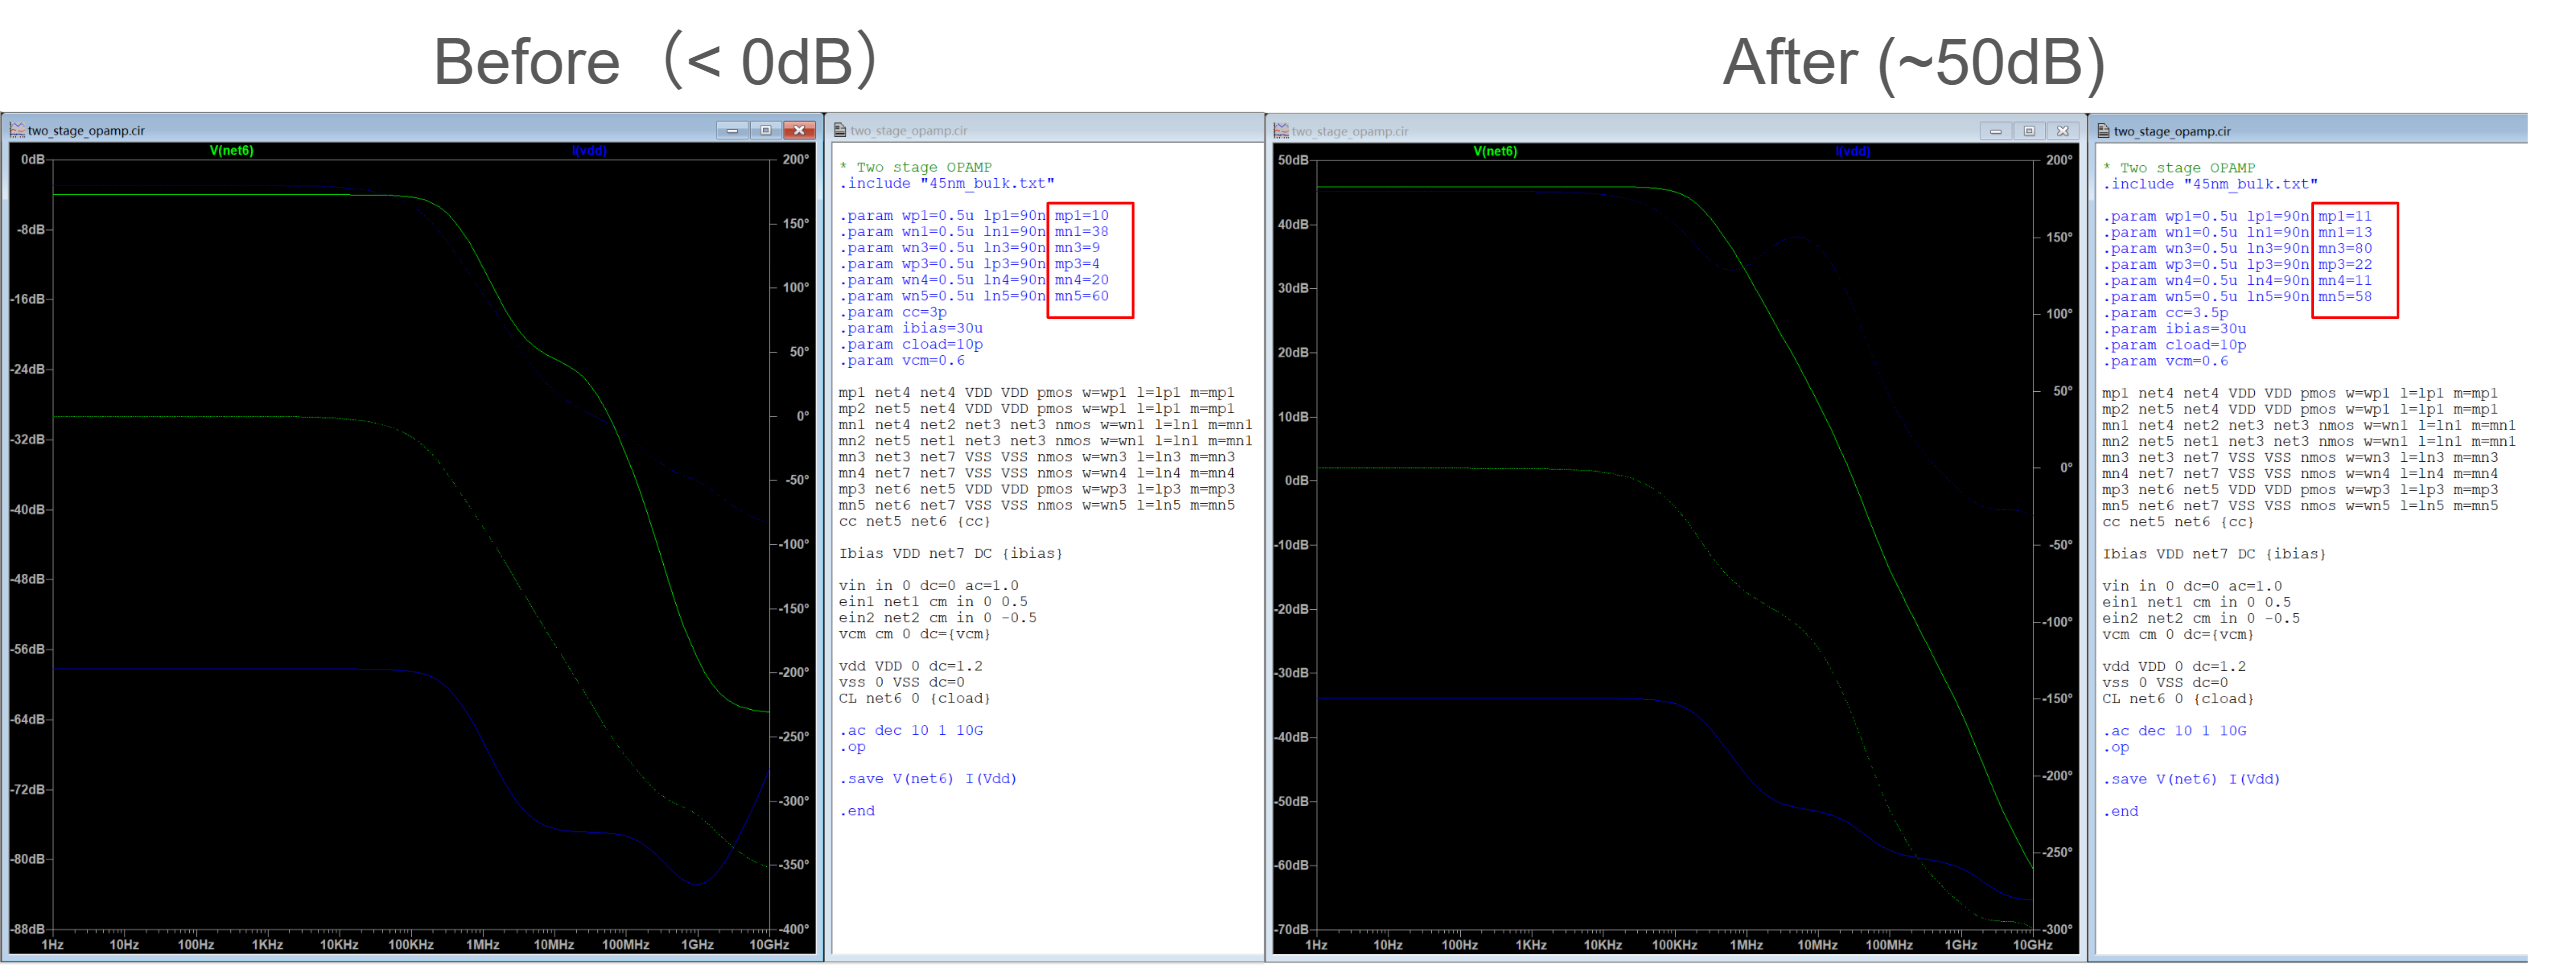Click the mp3 net6 net5 line in the Before netlist
Screen dimensions: 2558x979
1037,490
